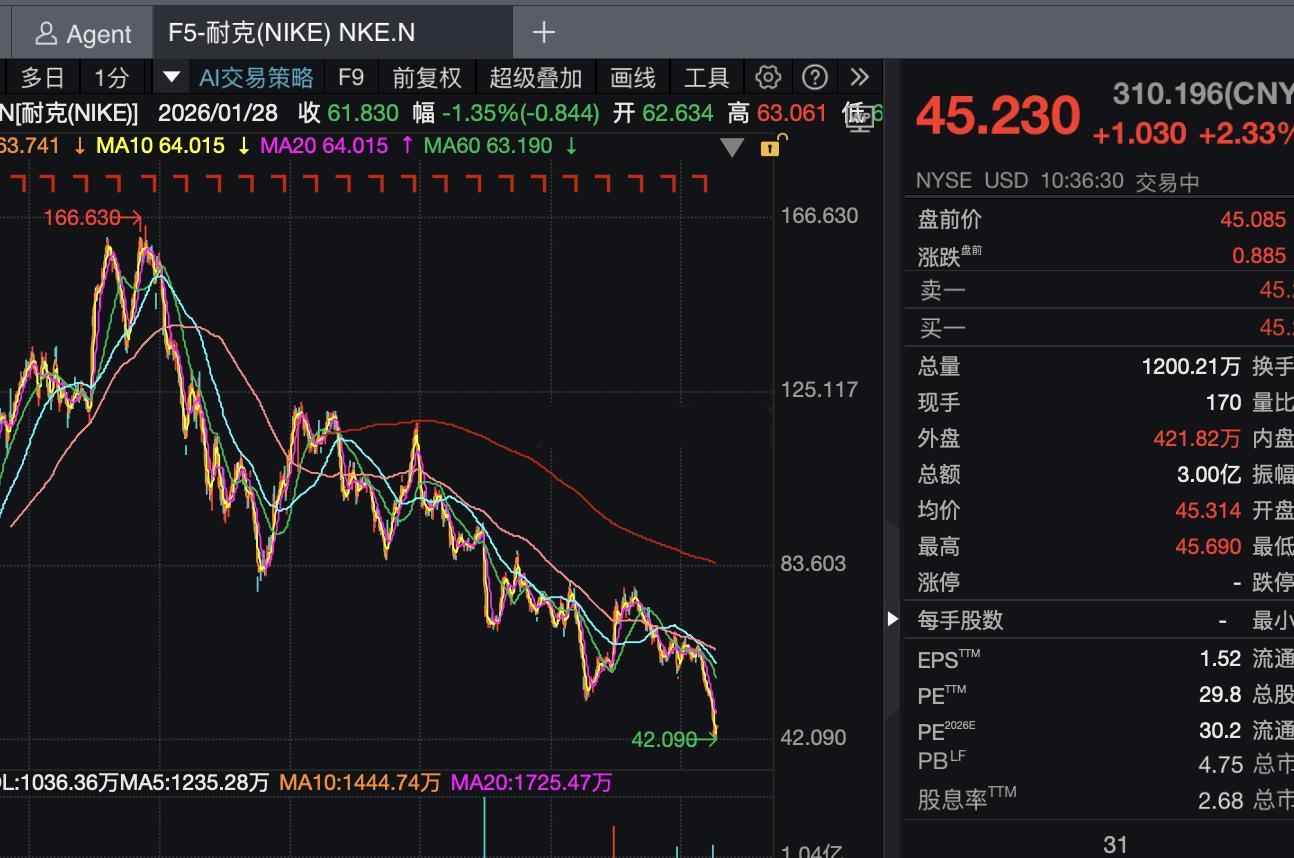Screen dimensions: 1294x858
Task: Switch to the Agent tab
Action: pyautogui.click(x=83, y=34)
